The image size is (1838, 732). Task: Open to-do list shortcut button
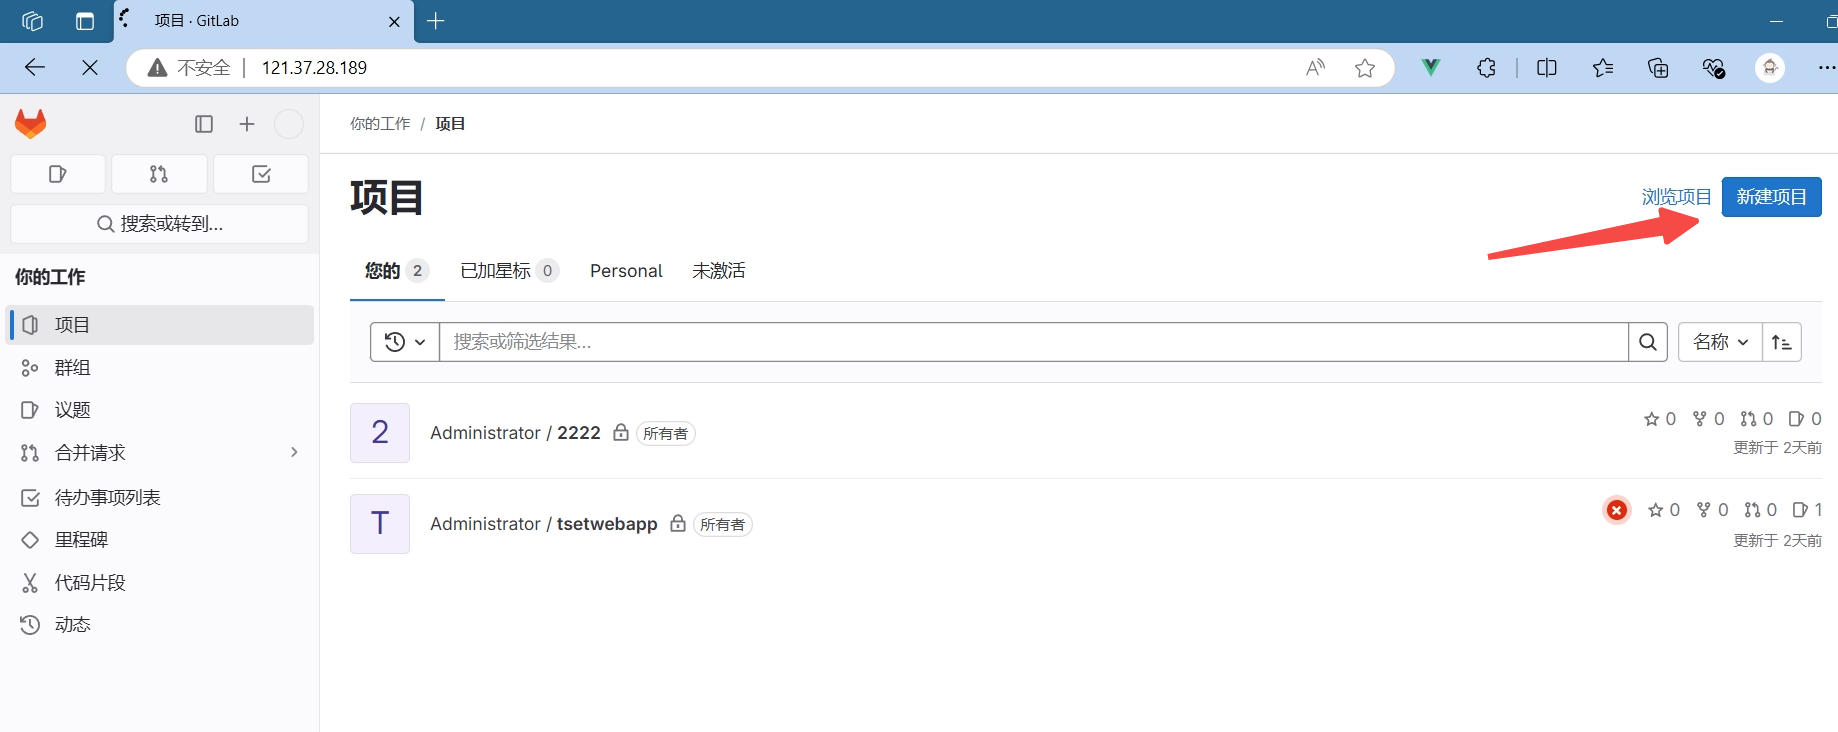pos(261,174)
